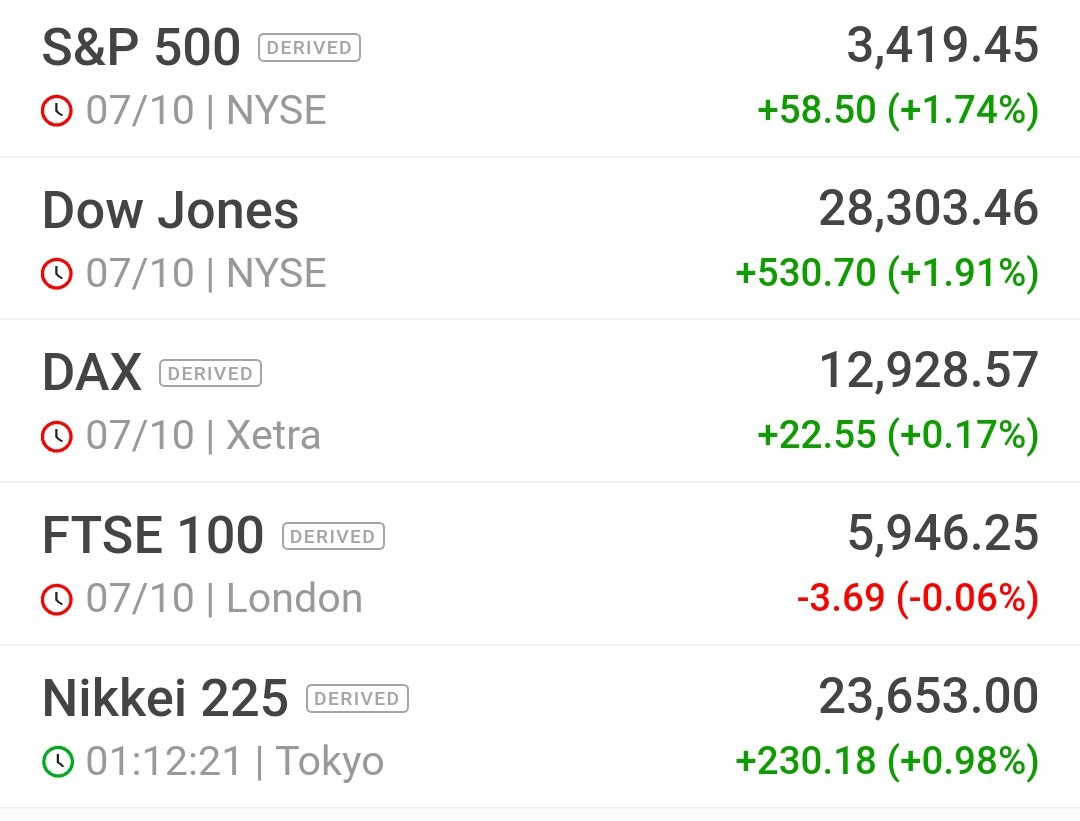The width and height of the screenshot is (1080, 821).
Task: Click the green clock icon for Nikkei Tokyo
Action: [x=57, y=761]
